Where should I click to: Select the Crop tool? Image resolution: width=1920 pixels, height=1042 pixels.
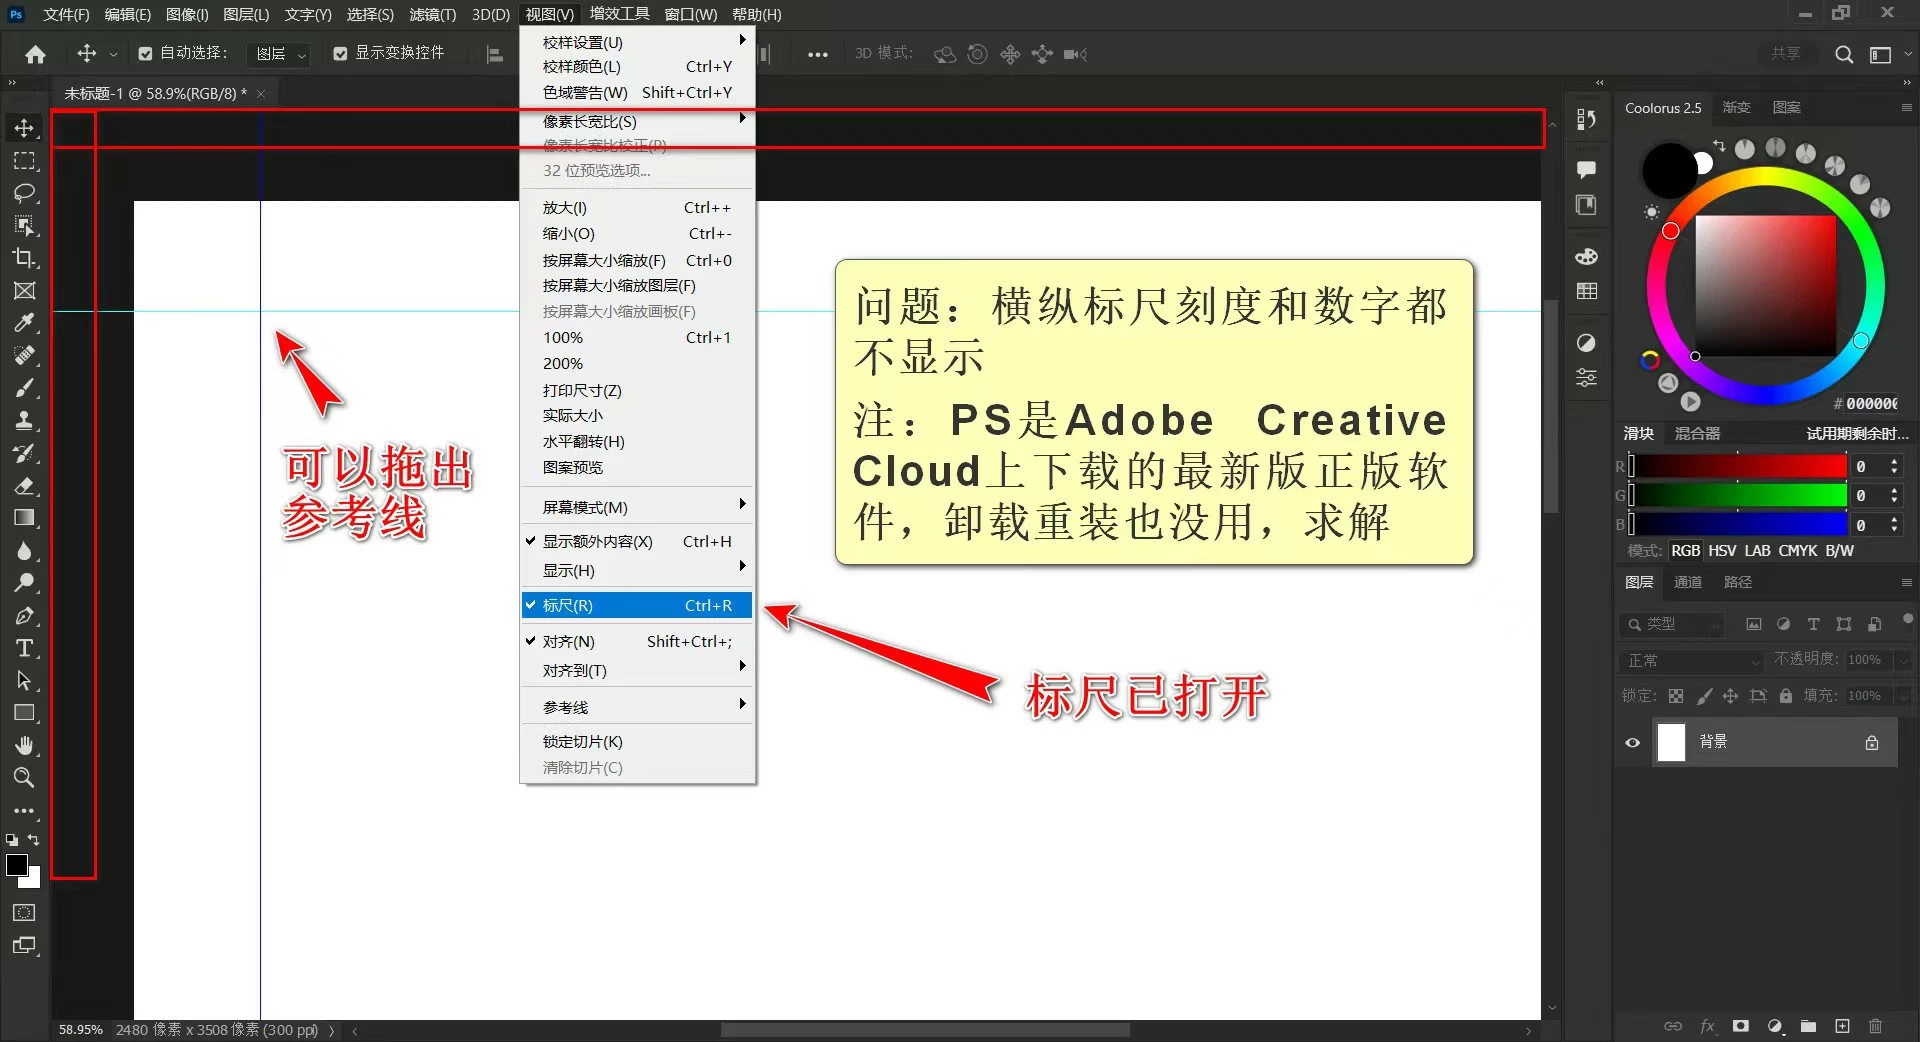coord(24,258)
